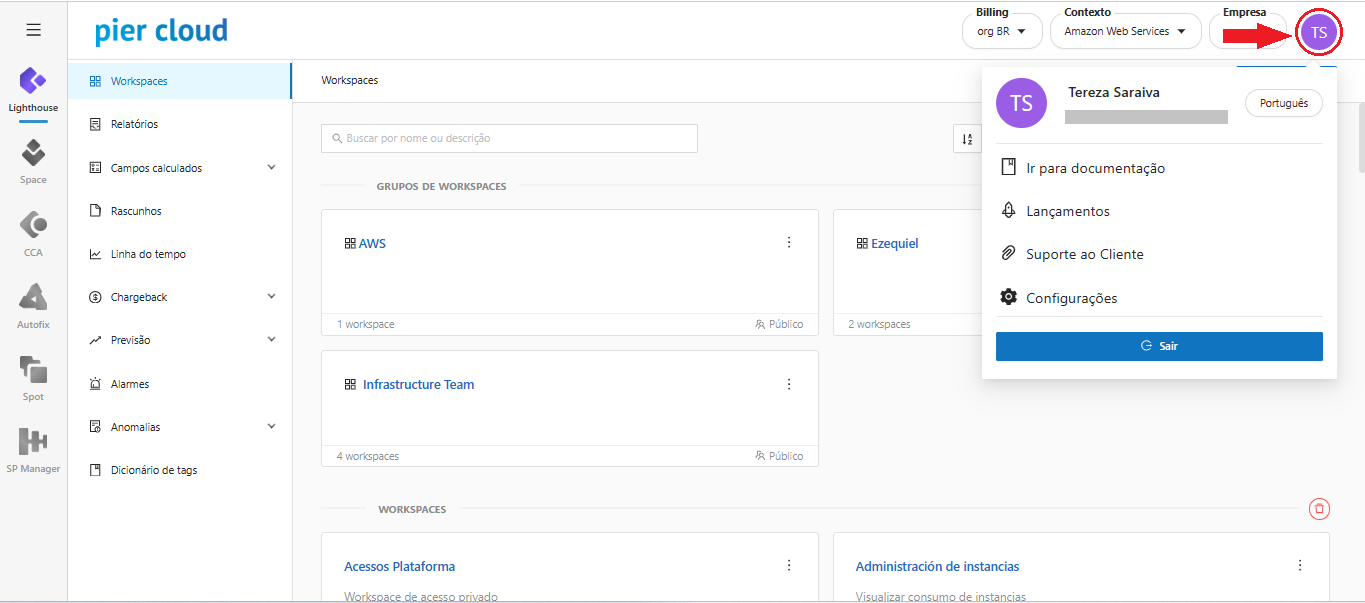Open the Infrastructure Team workspace group

418,385
